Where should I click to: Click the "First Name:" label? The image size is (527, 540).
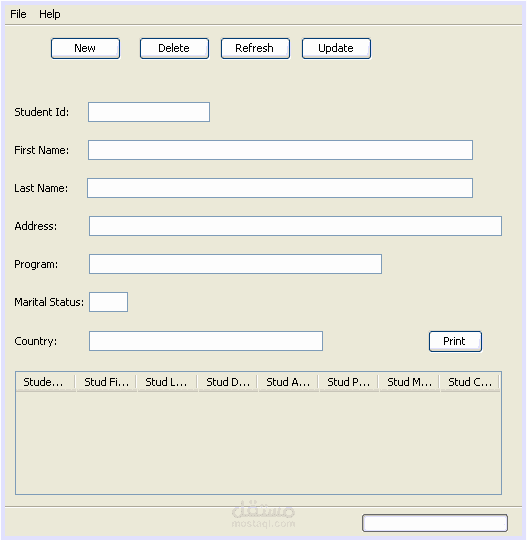(41, 150)
